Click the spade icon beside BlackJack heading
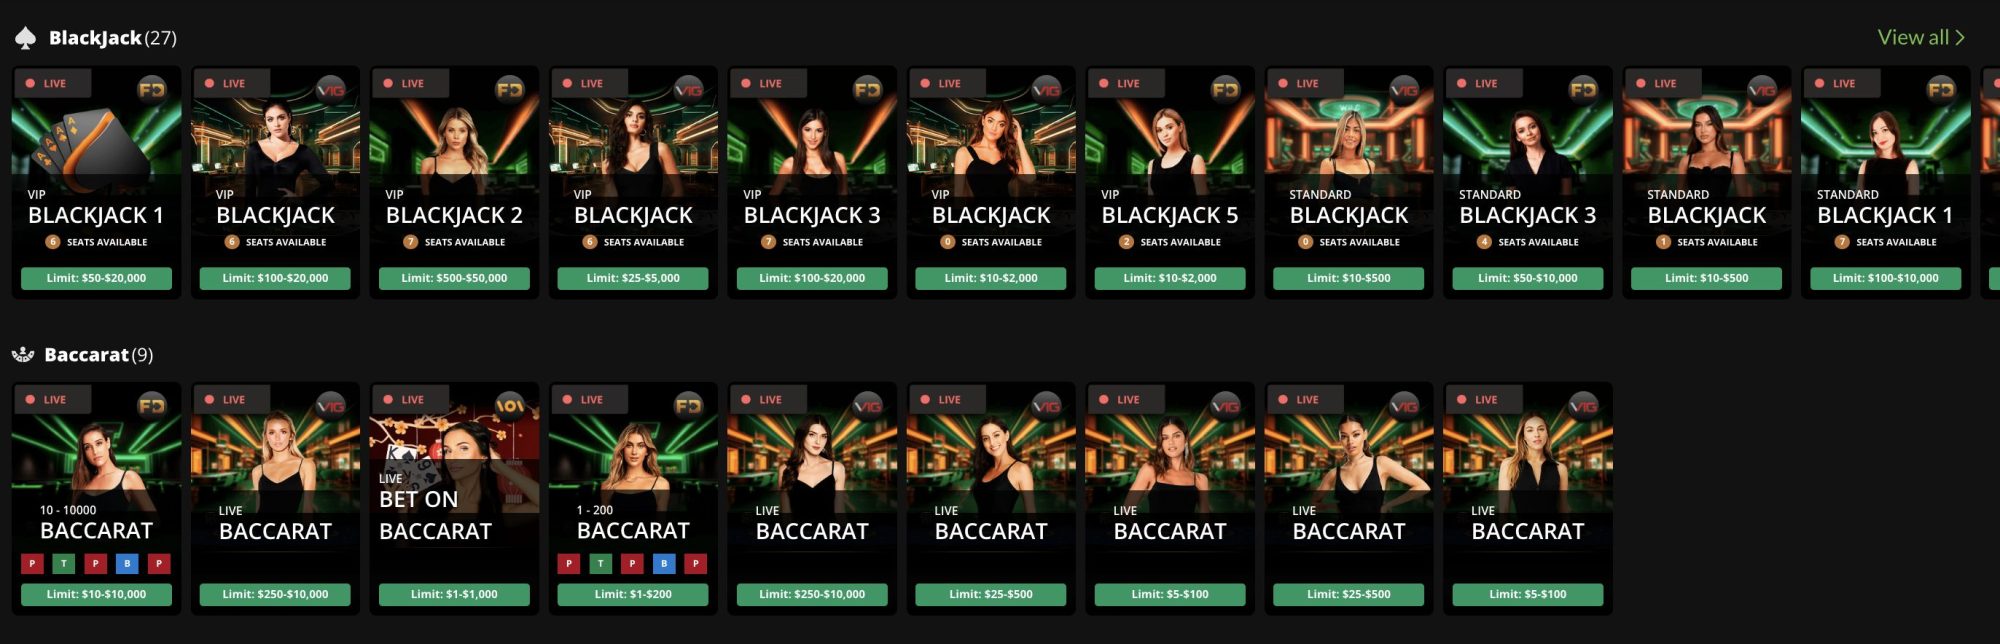2000x644 pixels. coord(25,38)
